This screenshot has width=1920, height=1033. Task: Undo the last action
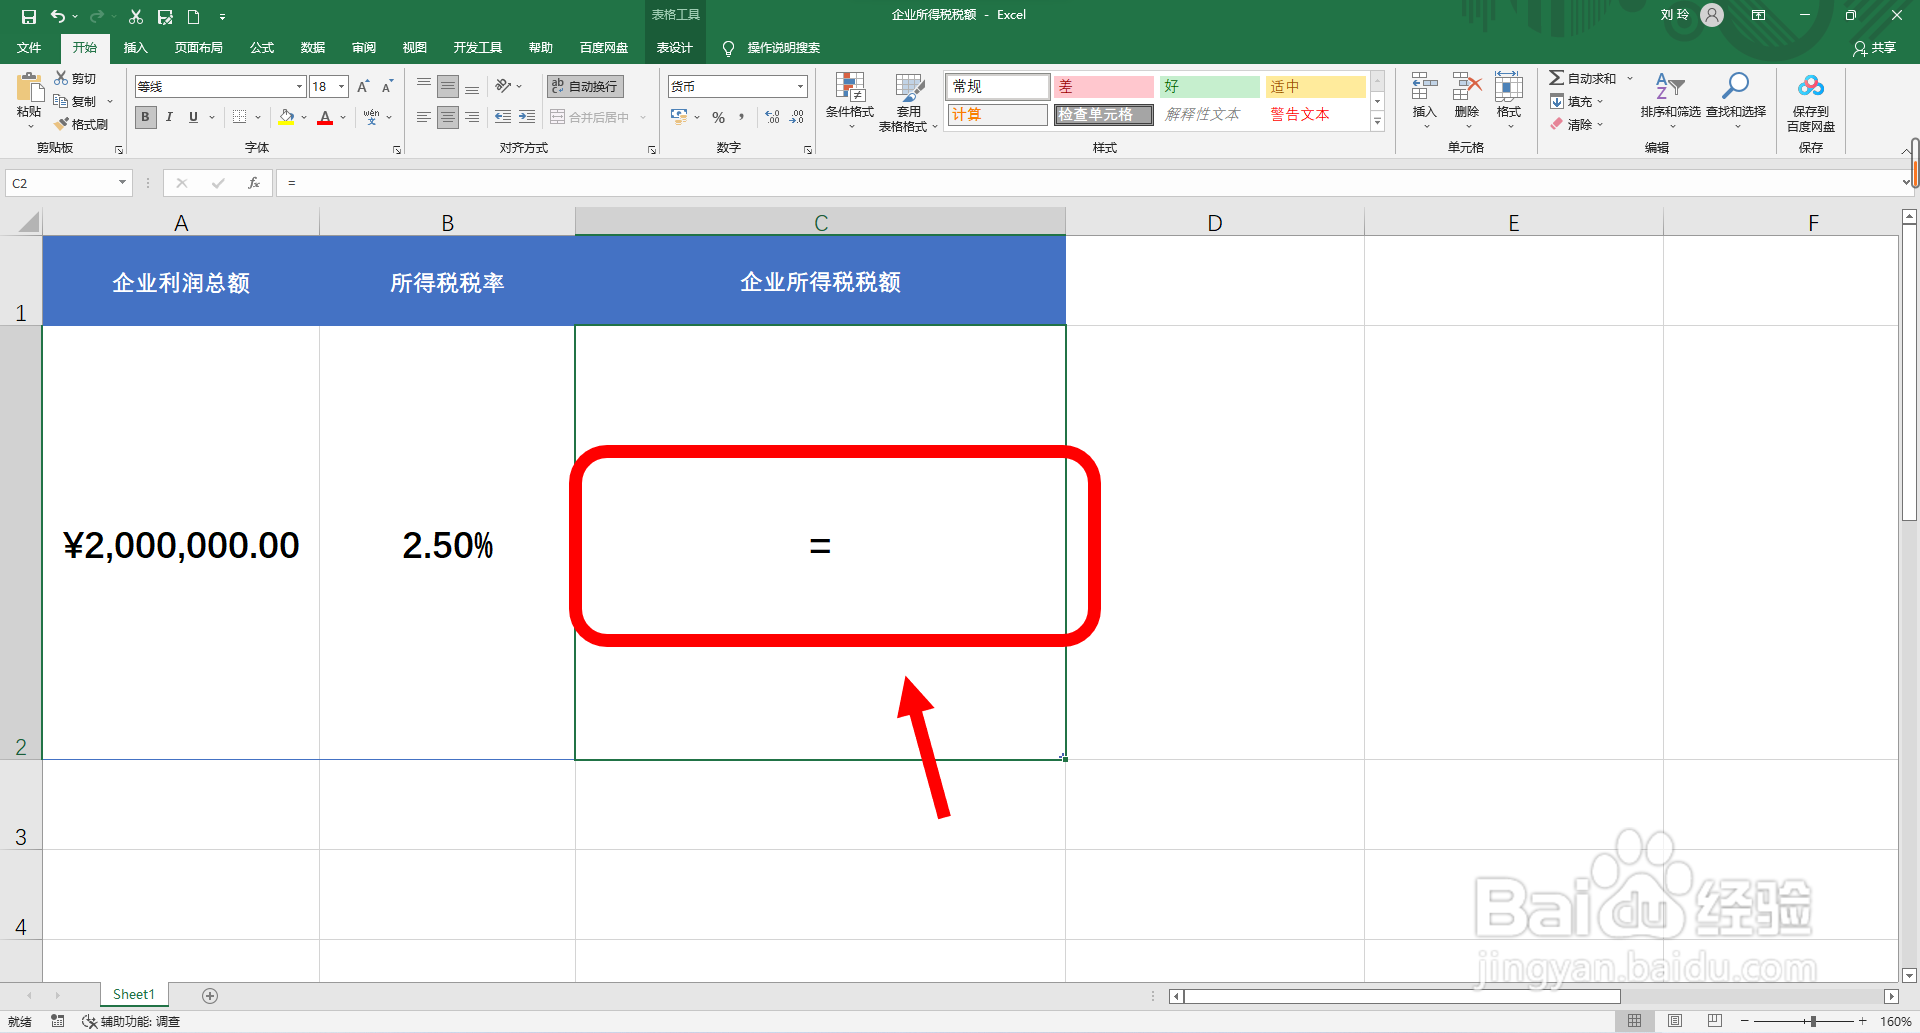pyautogui.click(x=58, y=16)
